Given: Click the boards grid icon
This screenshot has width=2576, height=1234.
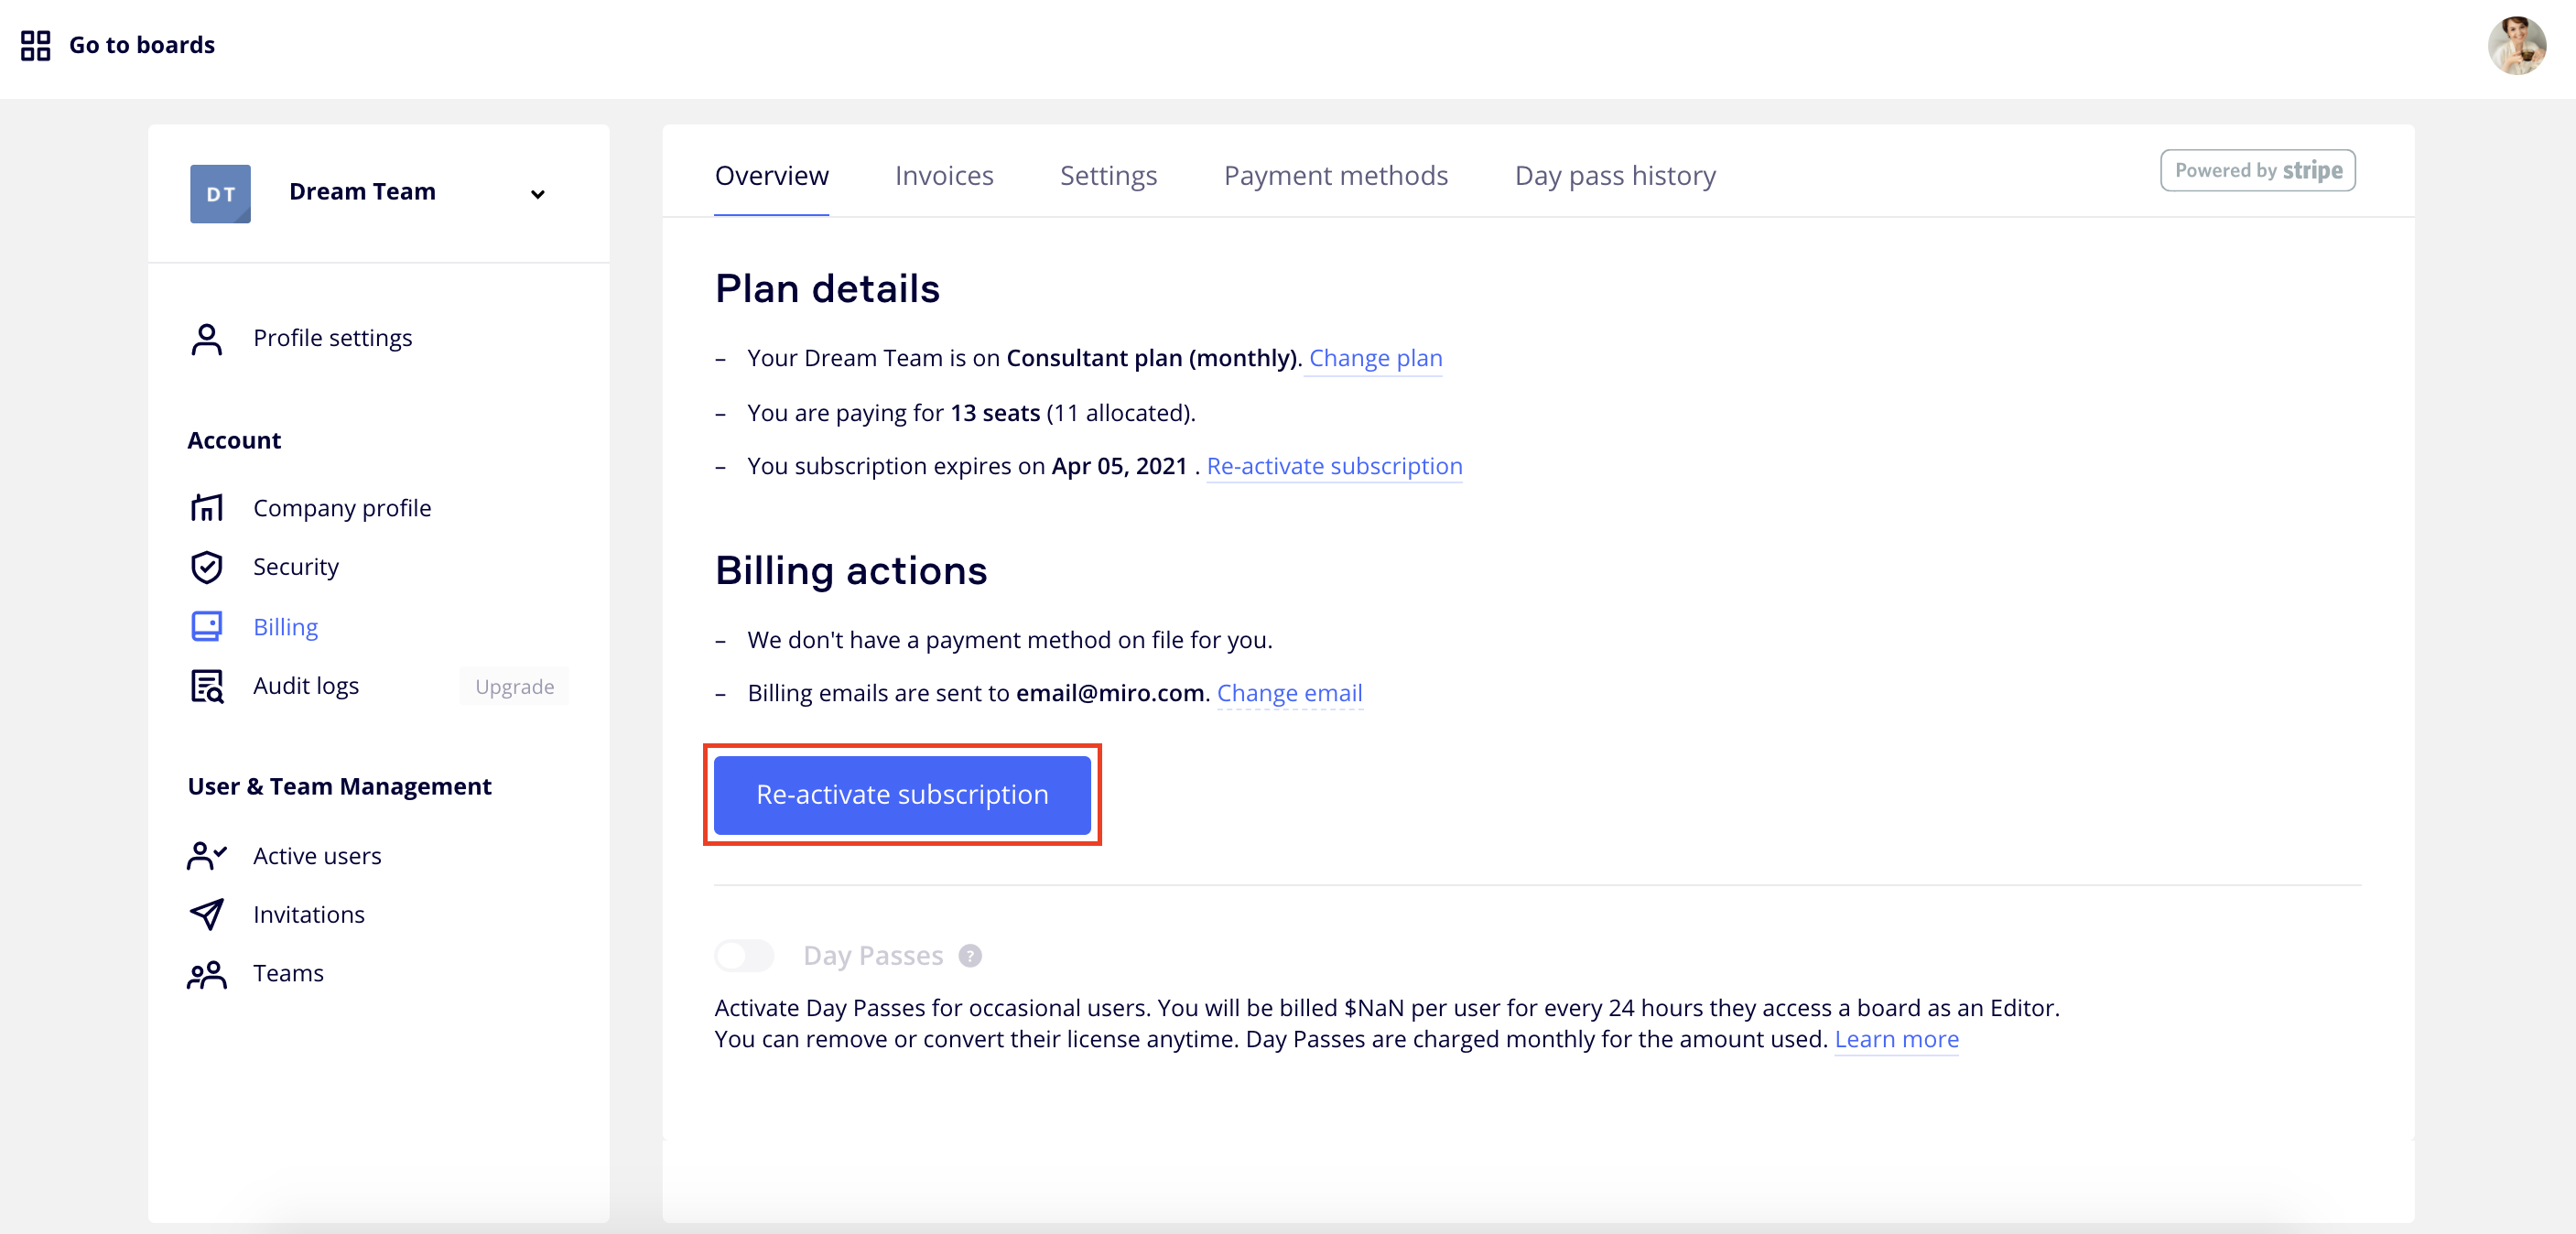Looking at the screenshot, I should [x=35, y=45].
